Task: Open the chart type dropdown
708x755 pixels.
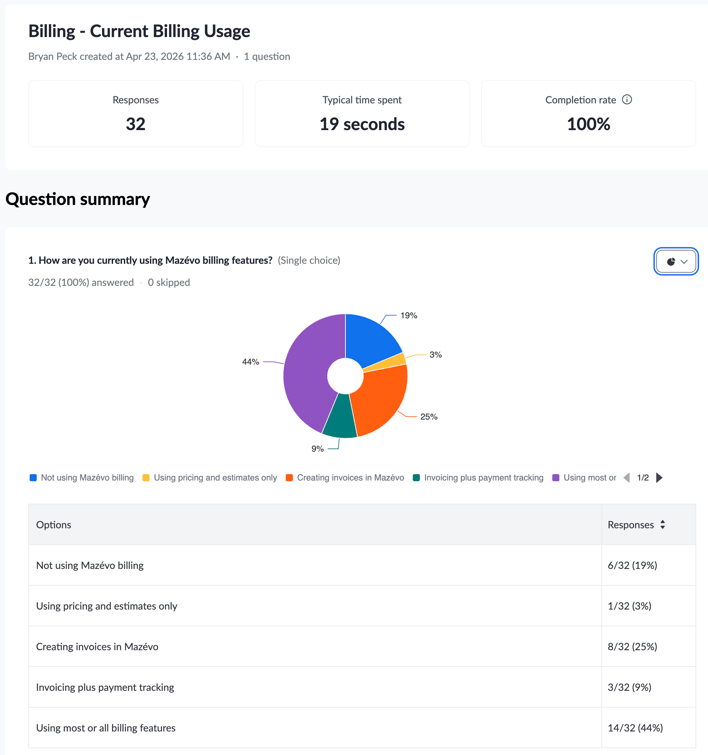Action: tap(676, 261)
